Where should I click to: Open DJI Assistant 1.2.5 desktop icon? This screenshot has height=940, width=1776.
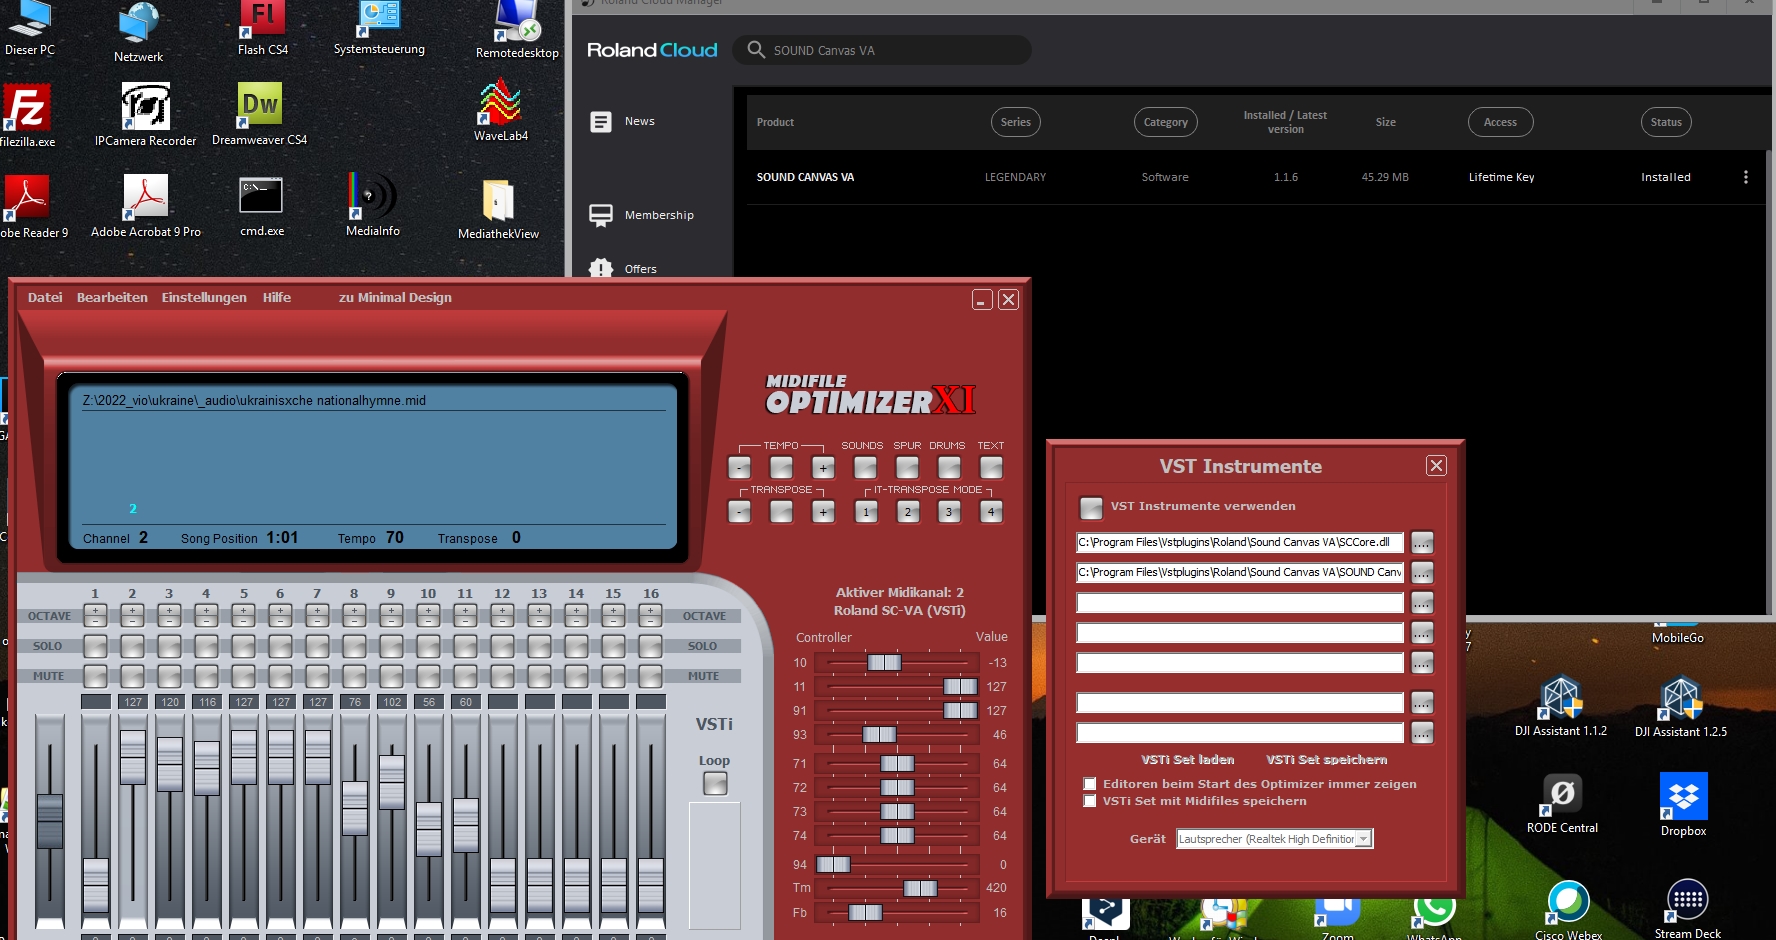click(x=1681, y=705)
